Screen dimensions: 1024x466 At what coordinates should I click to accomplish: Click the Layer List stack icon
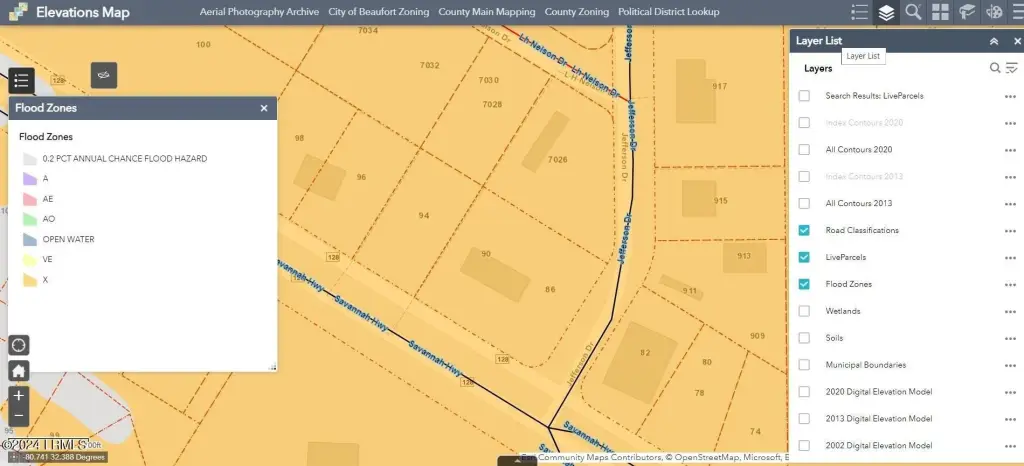886,12
